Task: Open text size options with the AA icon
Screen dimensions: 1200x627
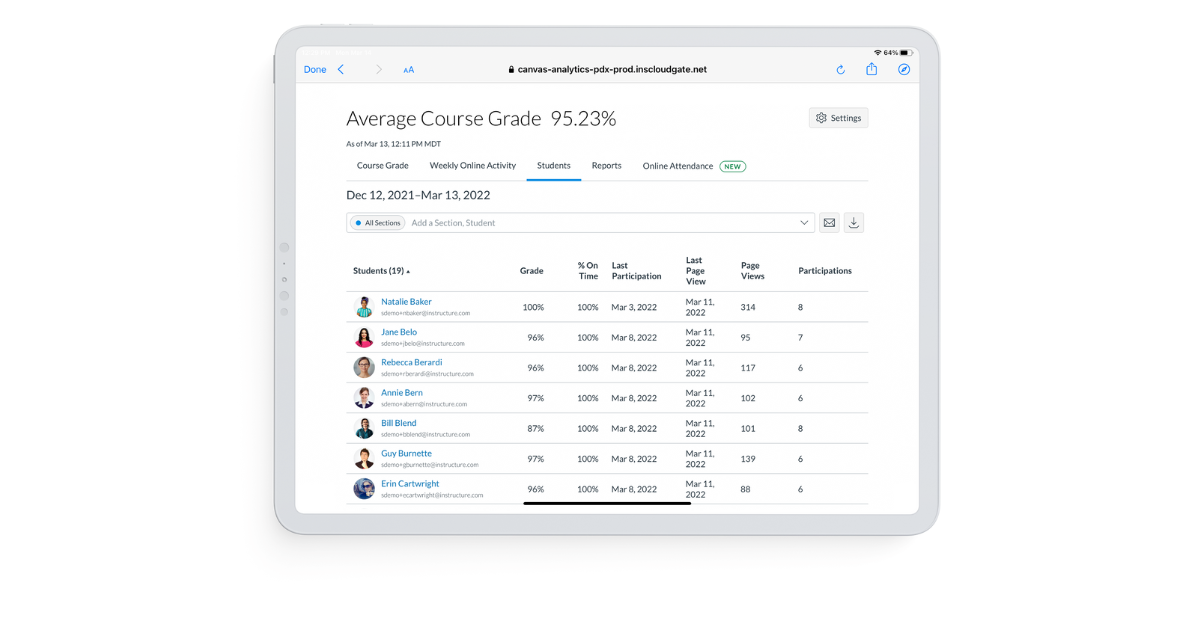Action: point(408,69)
